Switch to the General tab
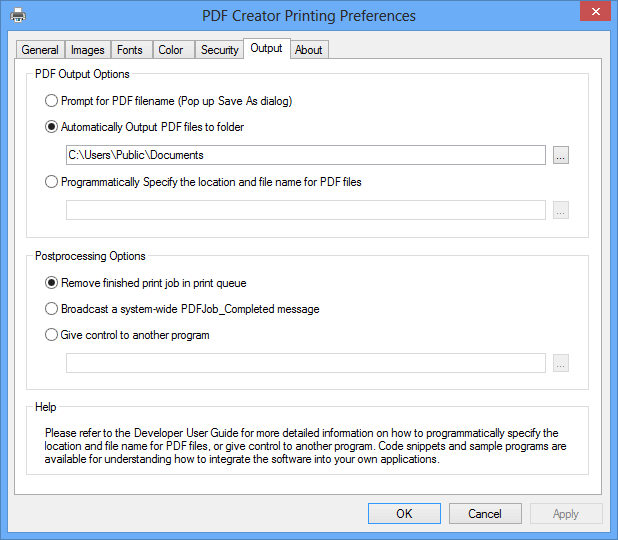Viewport: 618px width, 540px height. (x=40, y=50)
